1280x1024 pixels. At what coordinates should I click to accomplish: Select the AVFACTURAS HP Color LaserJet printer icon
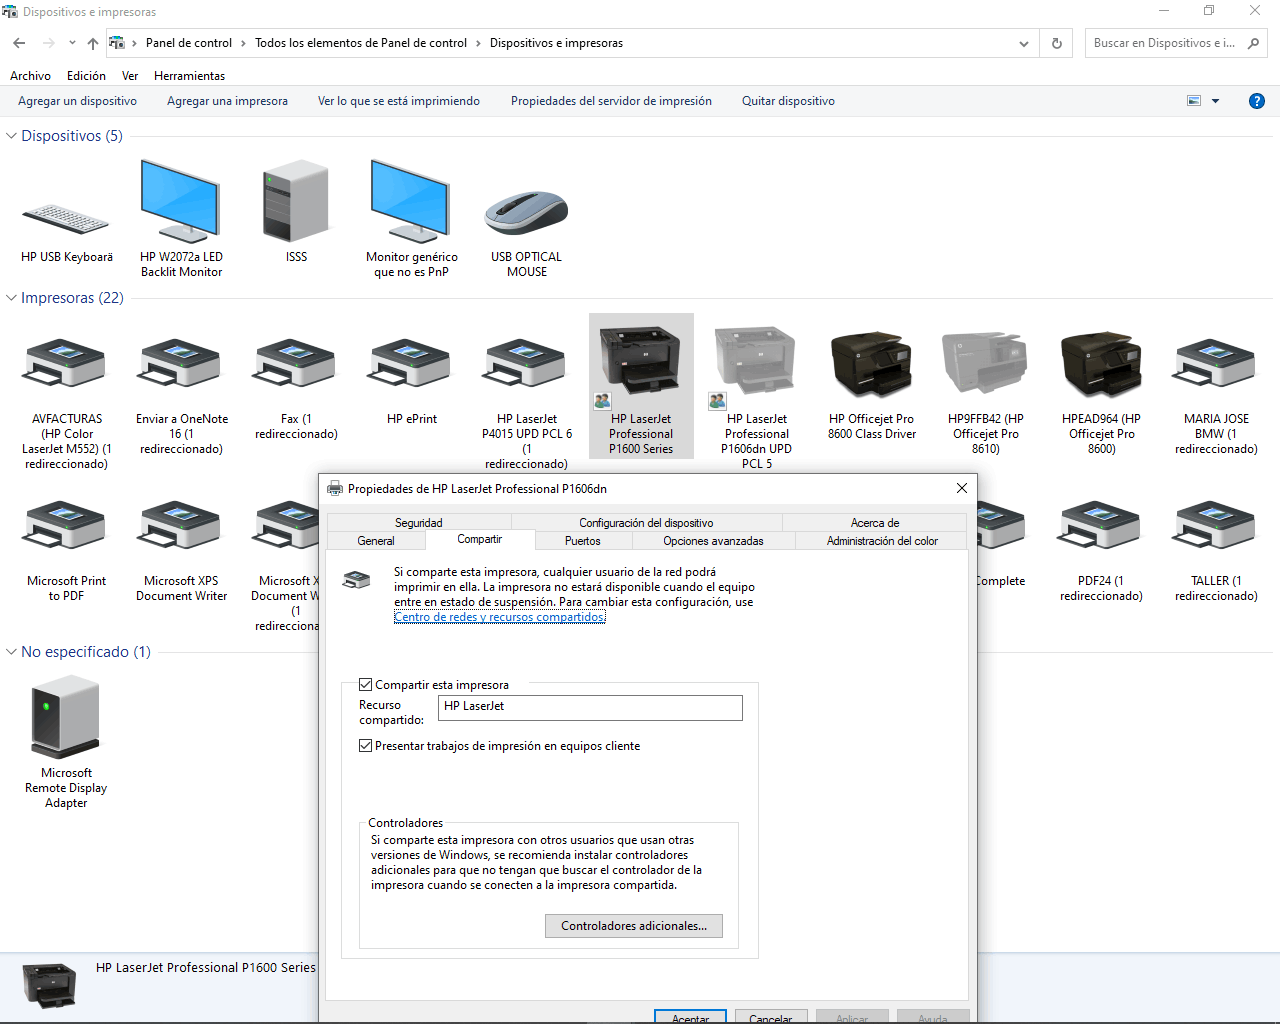(x=66, y=365)
